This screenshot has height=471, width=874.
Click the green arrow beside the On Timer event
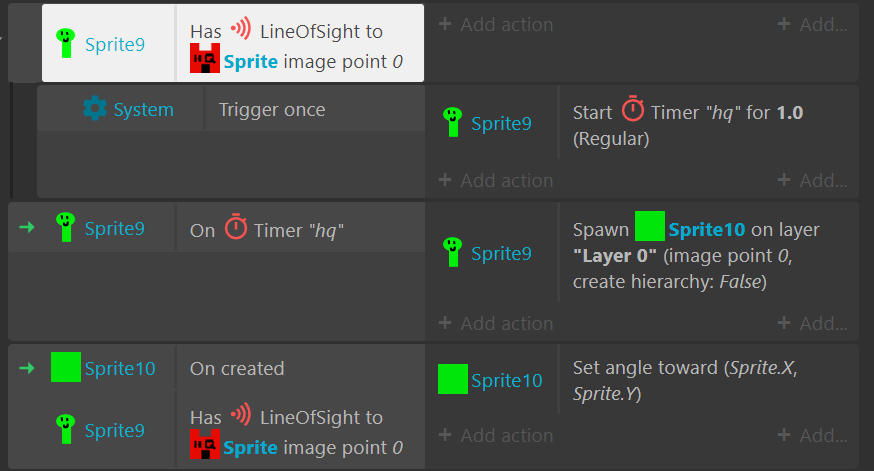(27, 227)
